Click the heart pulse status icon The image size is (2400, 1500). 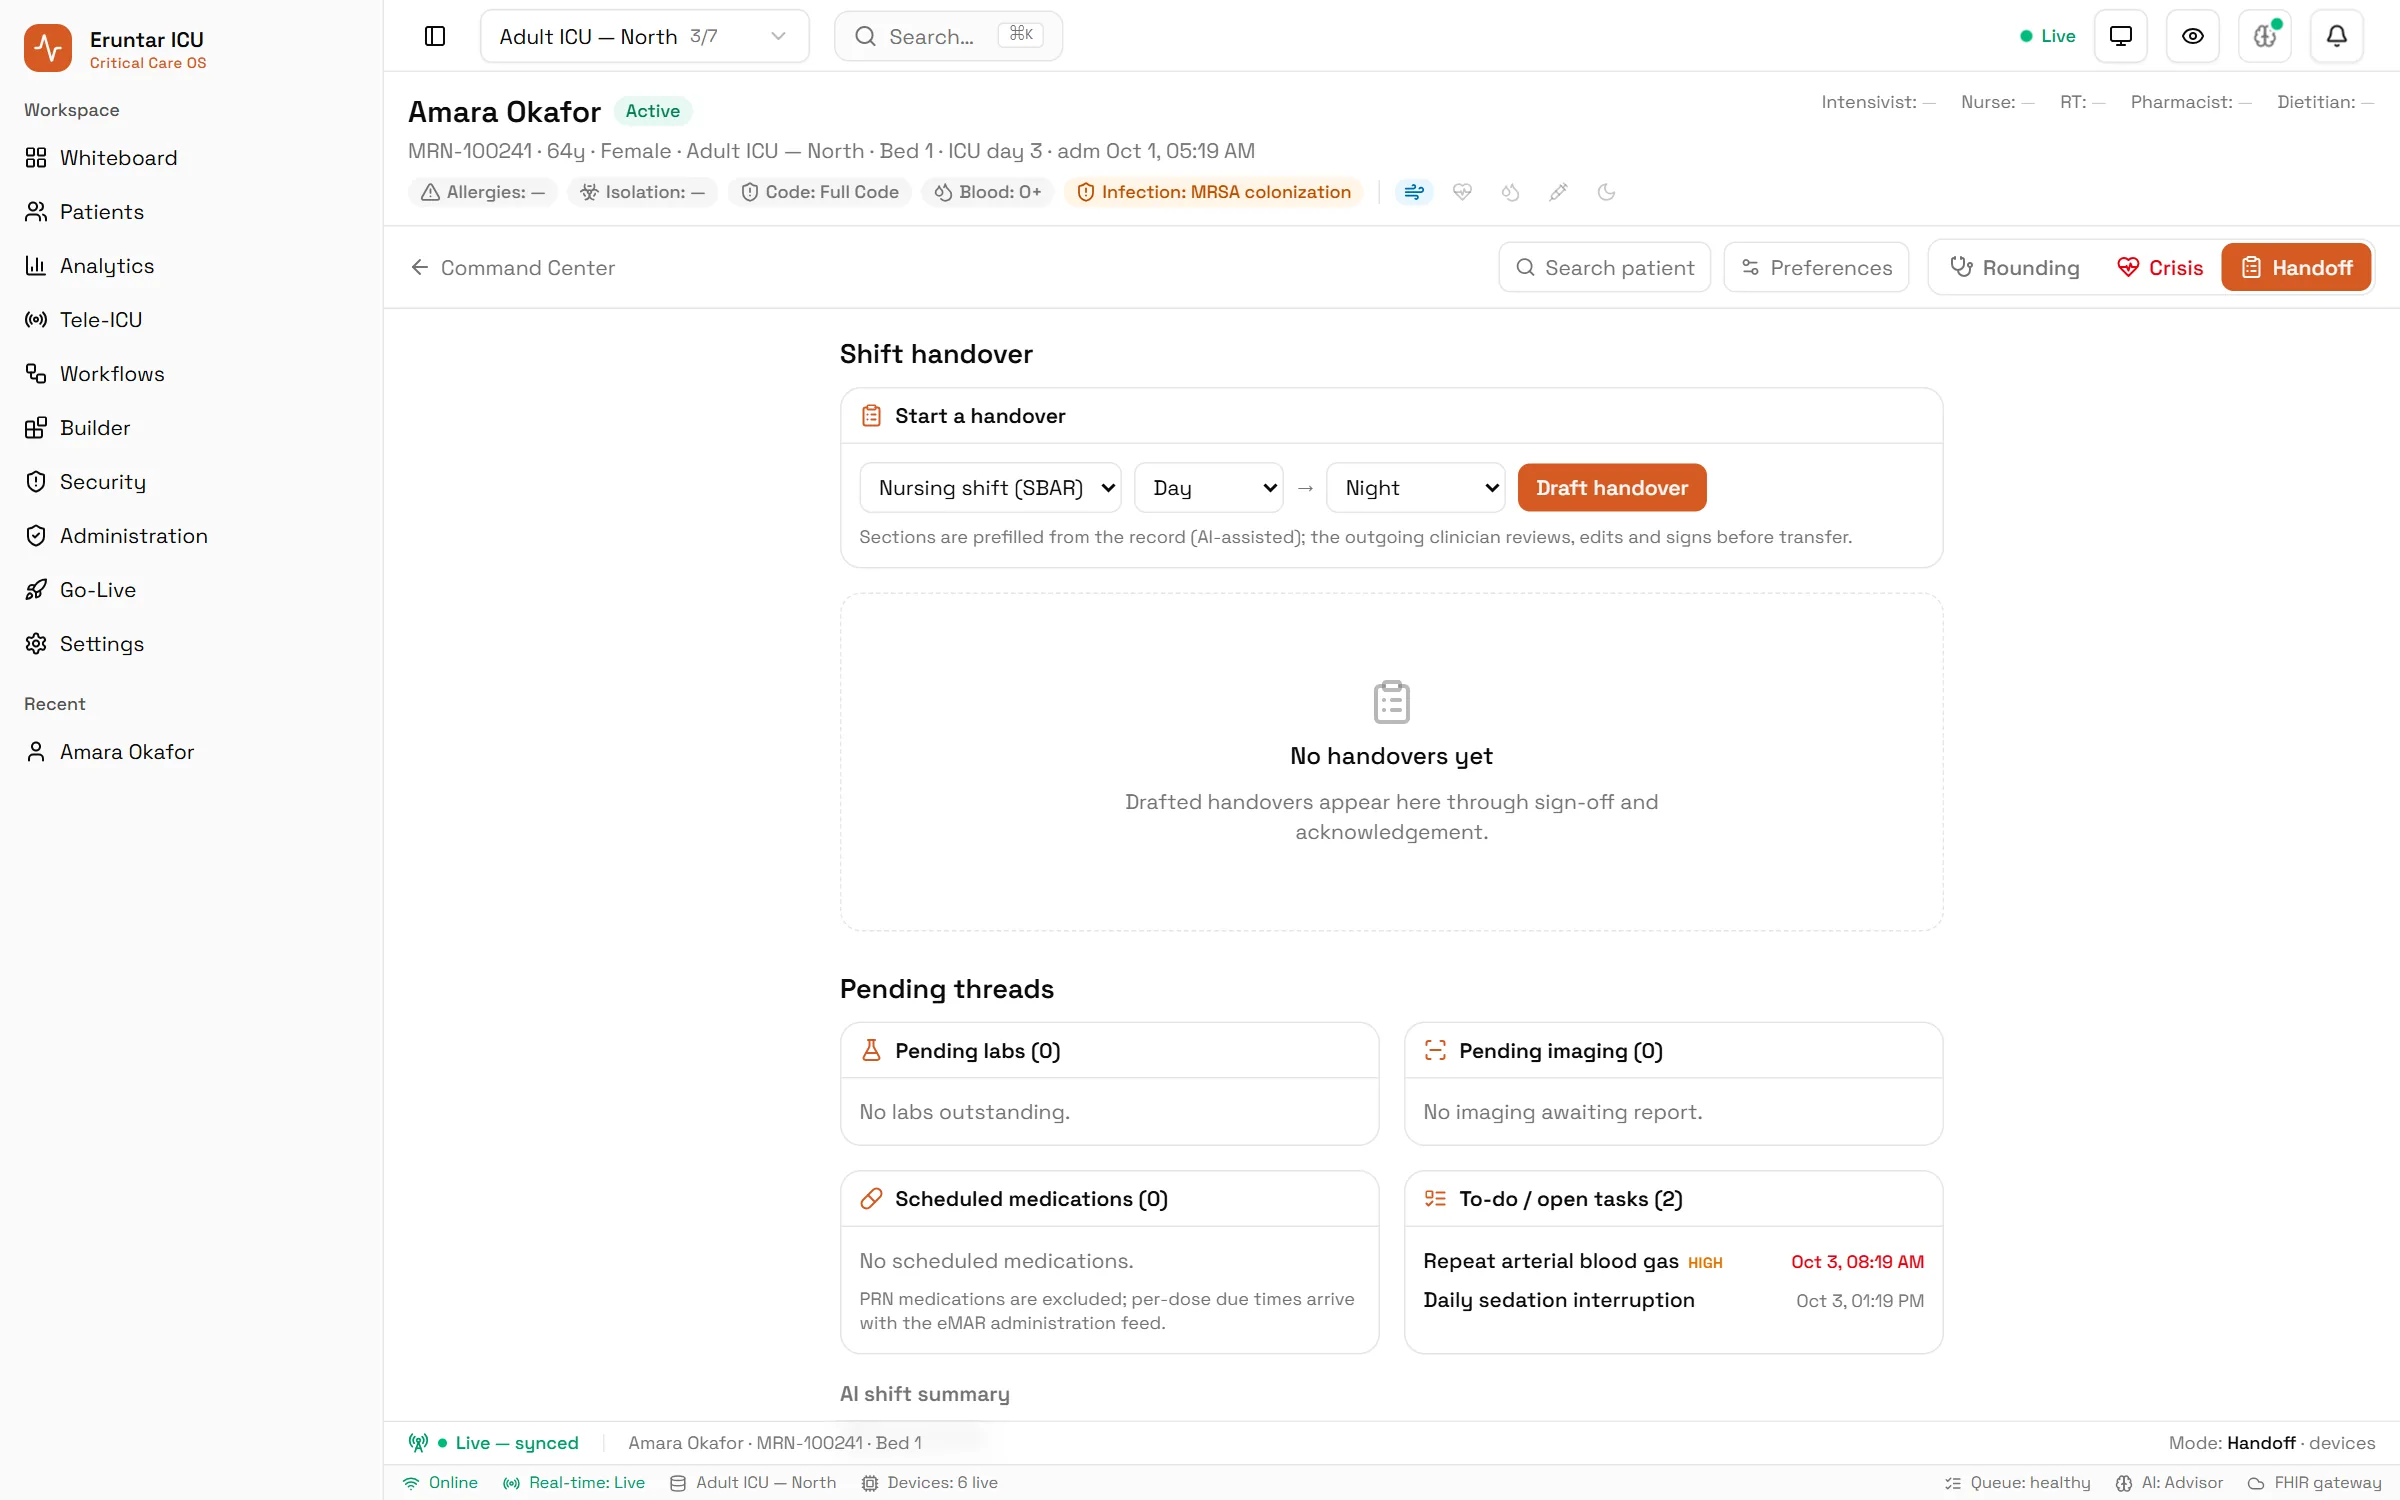pyautogui.click(x=1462, y=192)
